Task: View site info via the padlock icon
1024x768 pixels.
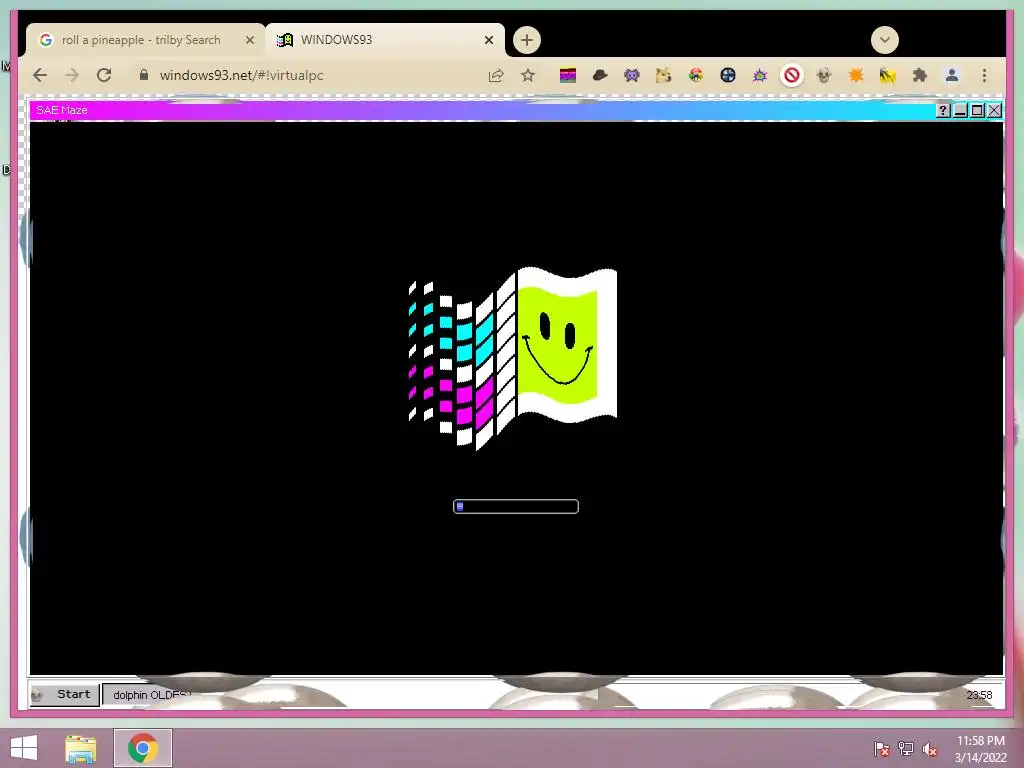Action: pos(144,74)
